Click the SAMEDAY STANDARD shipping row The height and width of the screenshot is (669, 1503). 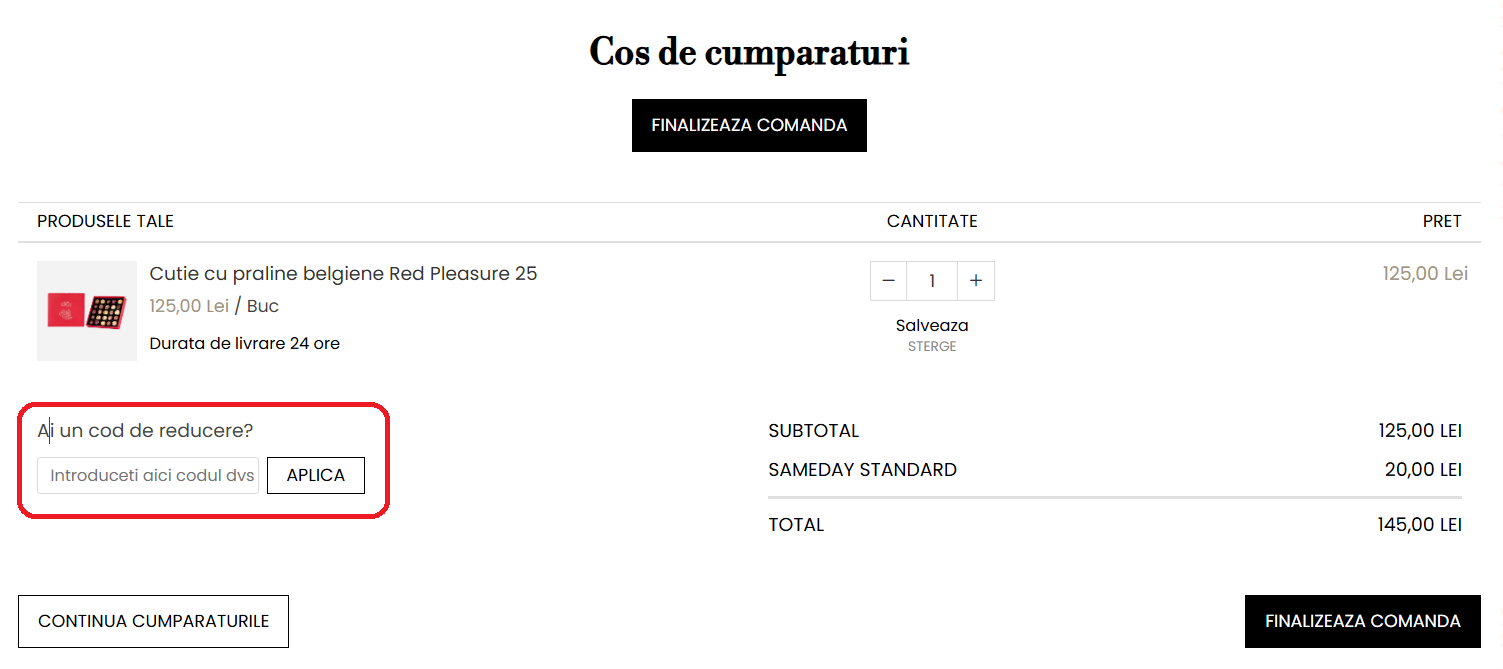click(862, 469)
